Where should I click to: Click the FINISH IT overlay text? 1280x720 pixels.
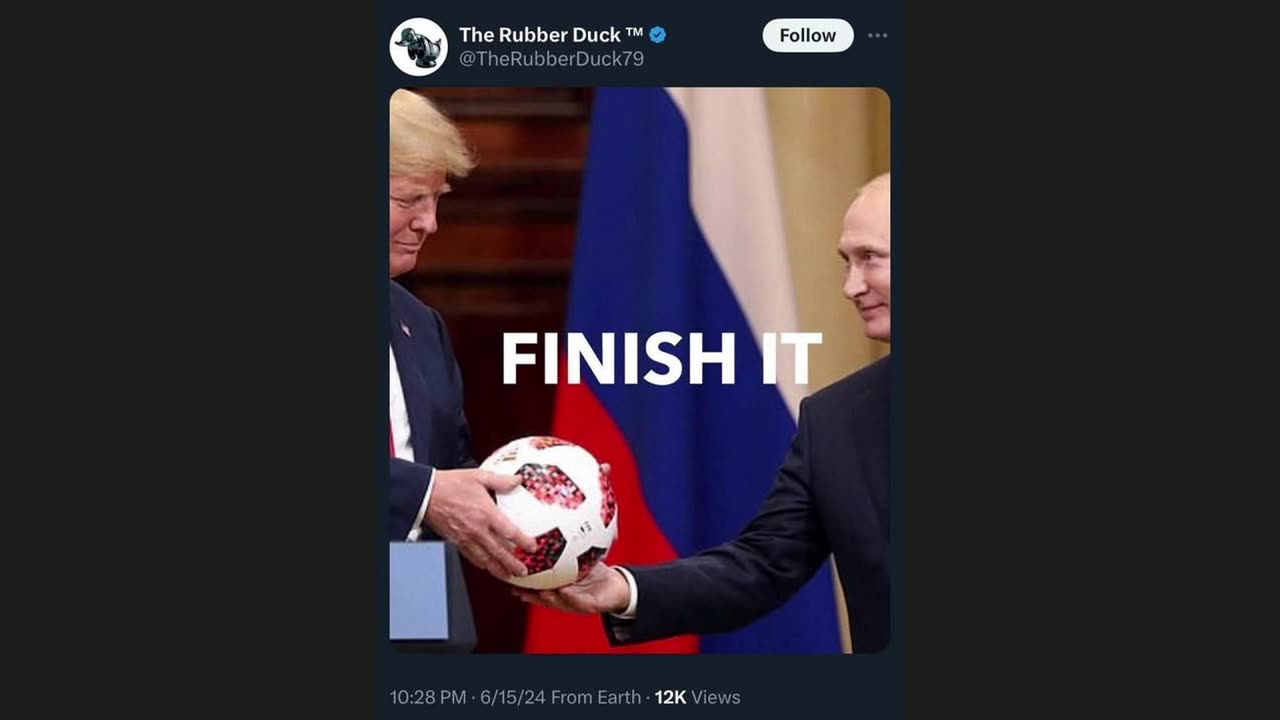661,358
